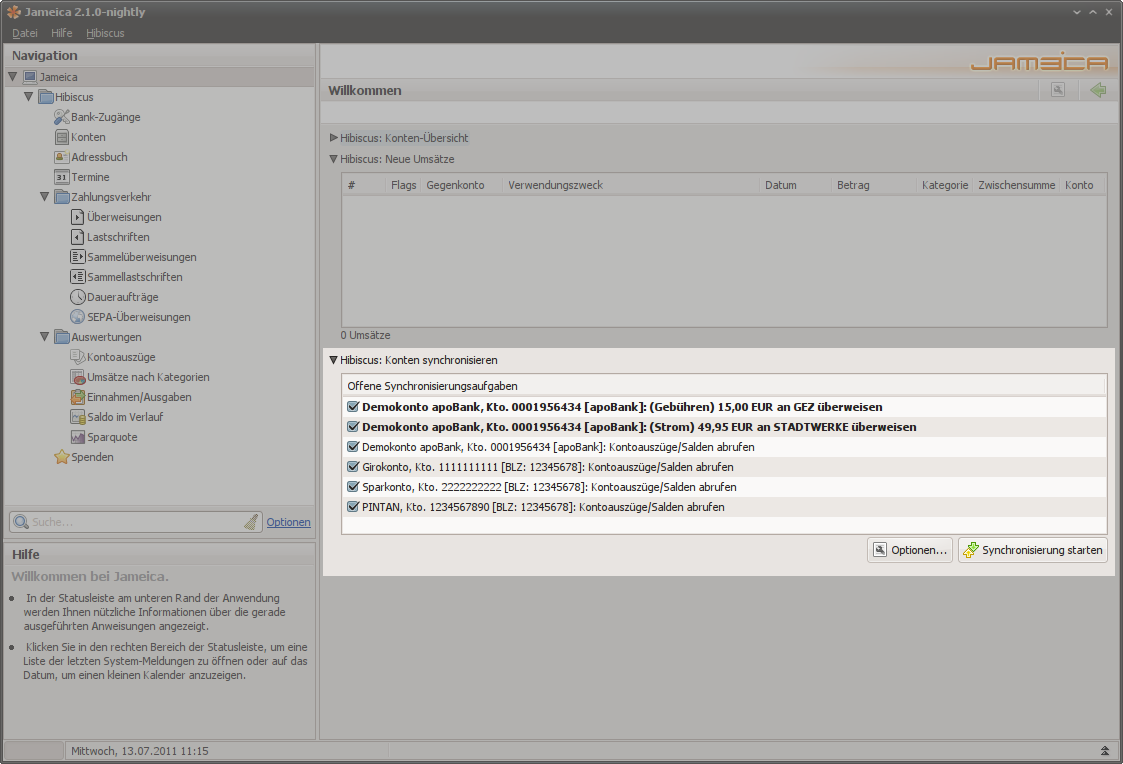Start sync with Synchronisierung starten

click(1033, 550)
